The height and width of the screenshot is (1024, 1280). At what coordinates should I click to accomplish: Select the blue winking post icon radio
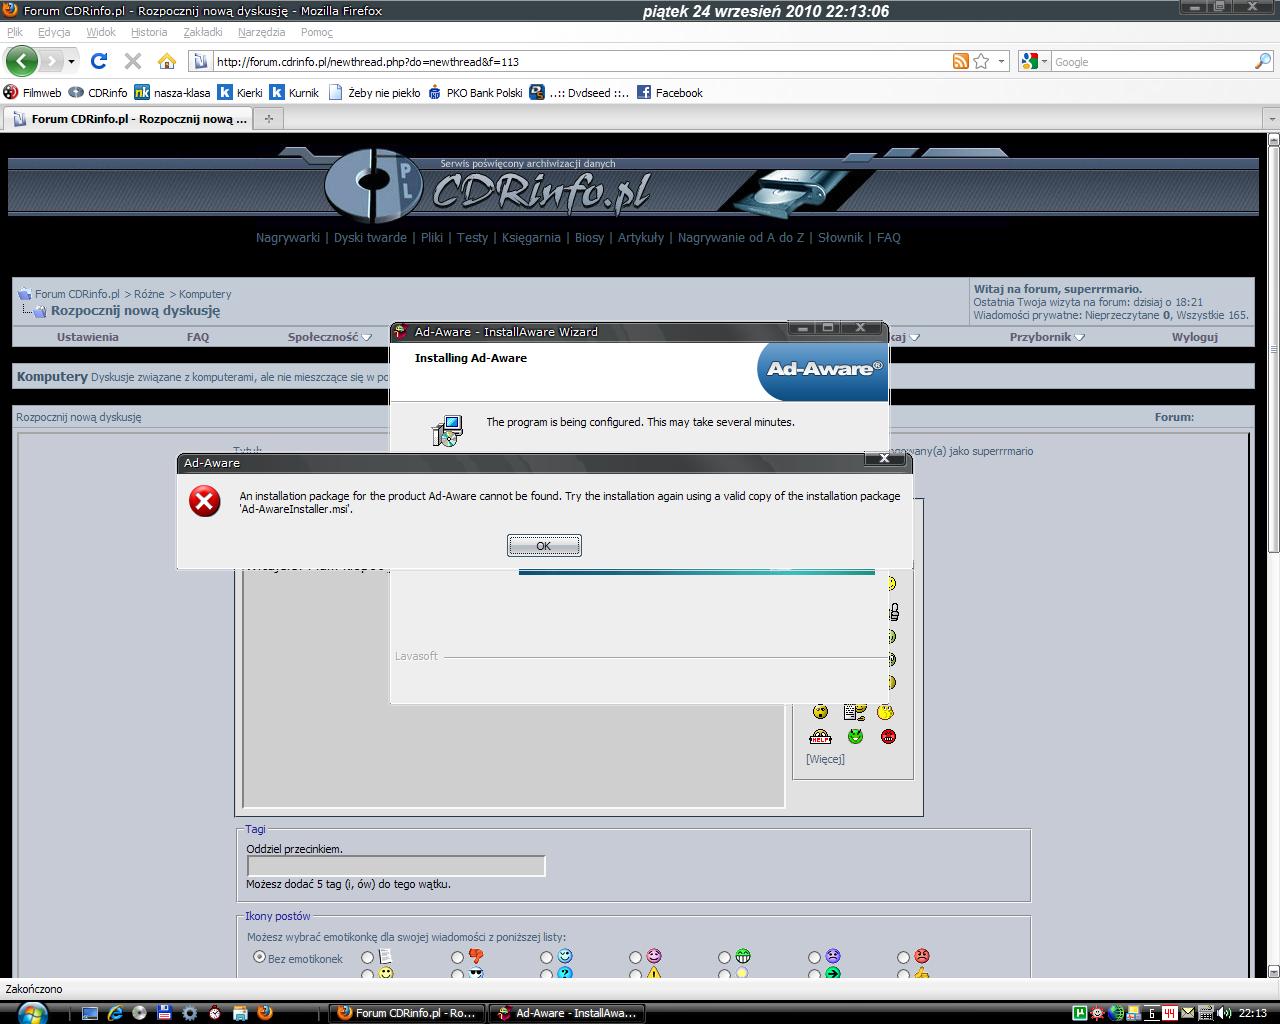tap(546, 957)
